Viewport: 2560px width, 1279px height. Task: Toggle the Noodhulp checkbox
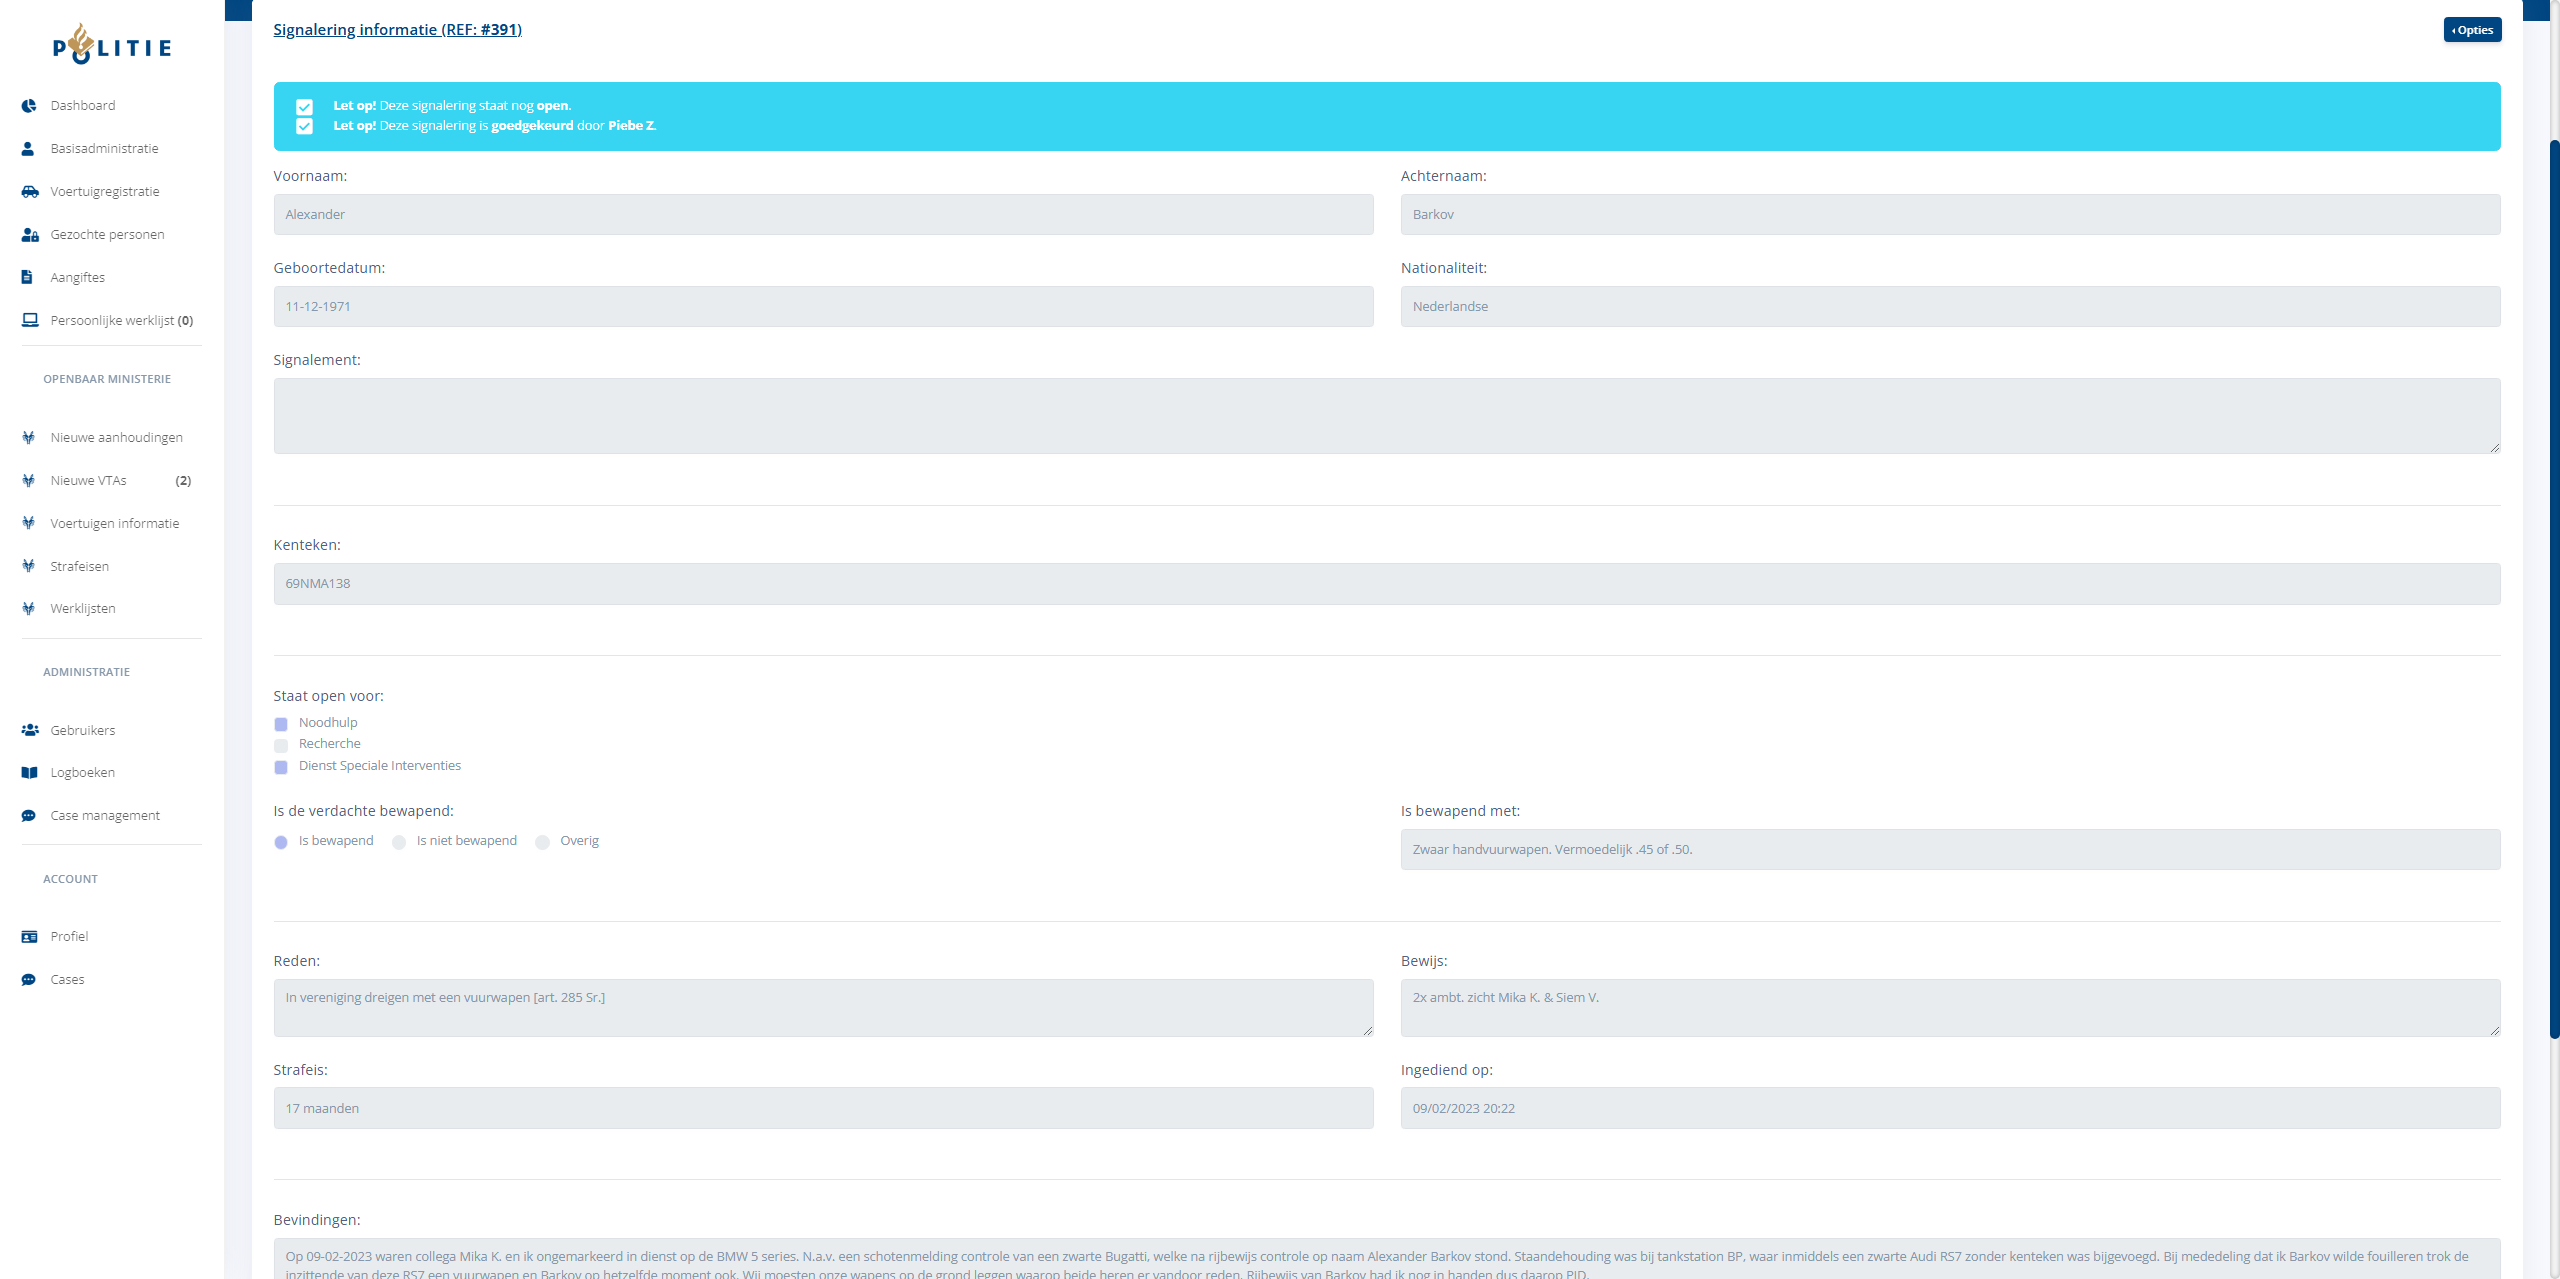tap(281, 724)
